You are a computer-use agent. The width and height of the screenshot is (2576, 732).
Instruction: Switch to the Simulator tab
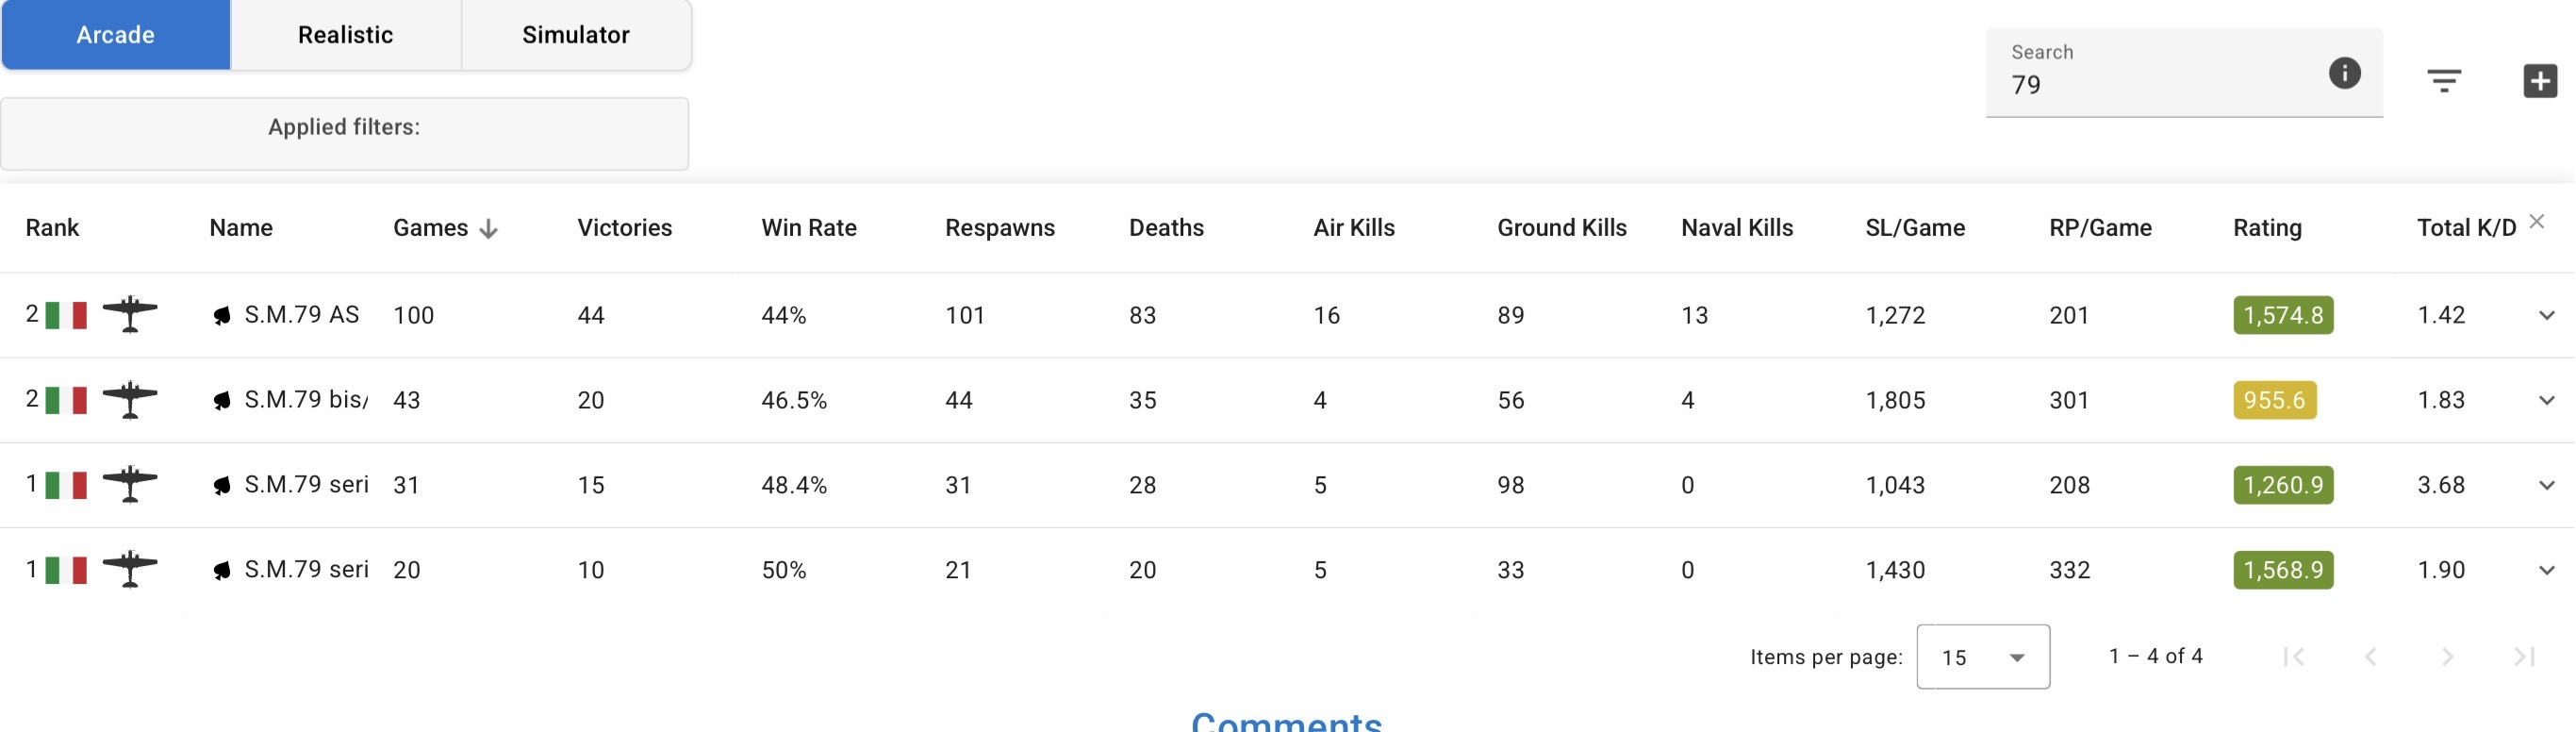click(575, 35)
